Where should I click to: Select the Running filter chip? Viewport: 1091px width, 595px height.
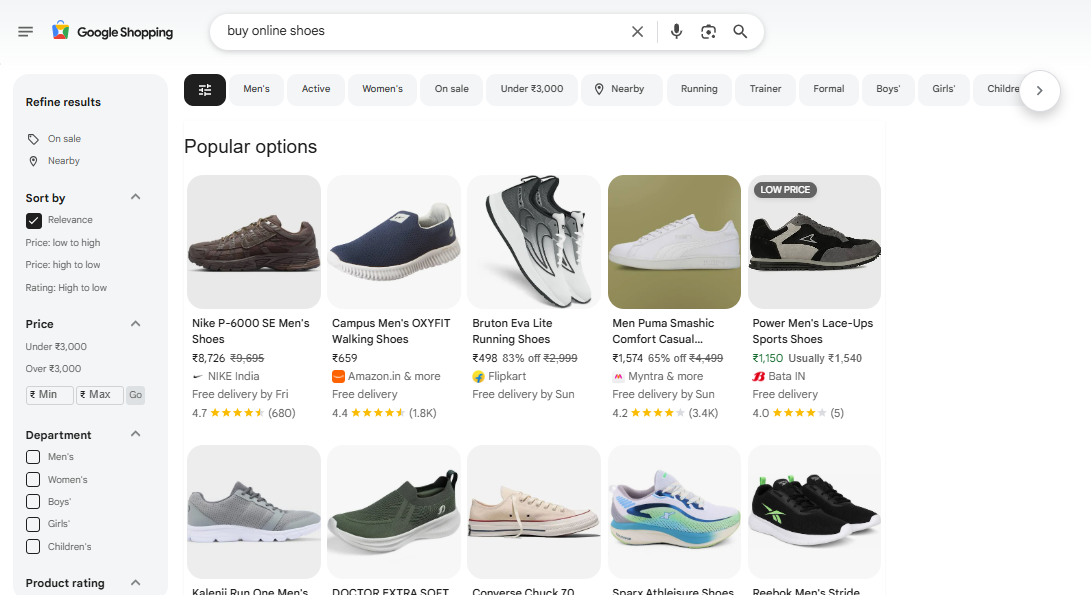(x=699, y=89)
